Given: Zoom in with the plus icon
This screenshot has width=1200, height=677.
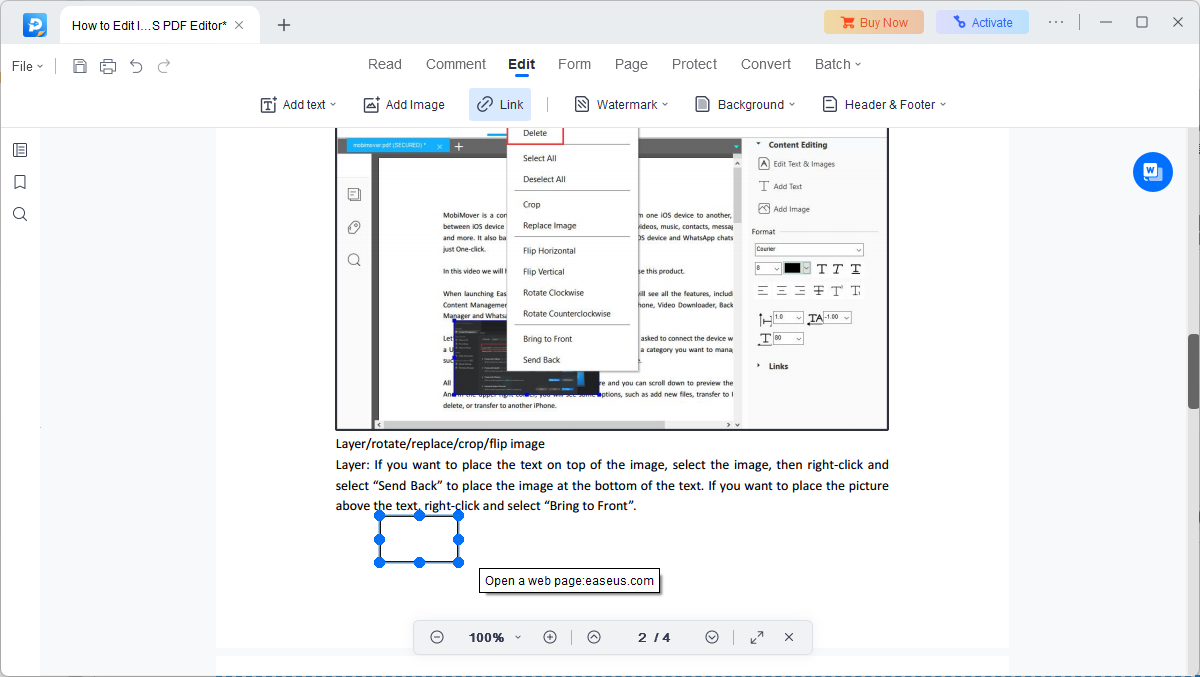Looking at the screenshot, I should pyautogui.click(x=550, y=637).
